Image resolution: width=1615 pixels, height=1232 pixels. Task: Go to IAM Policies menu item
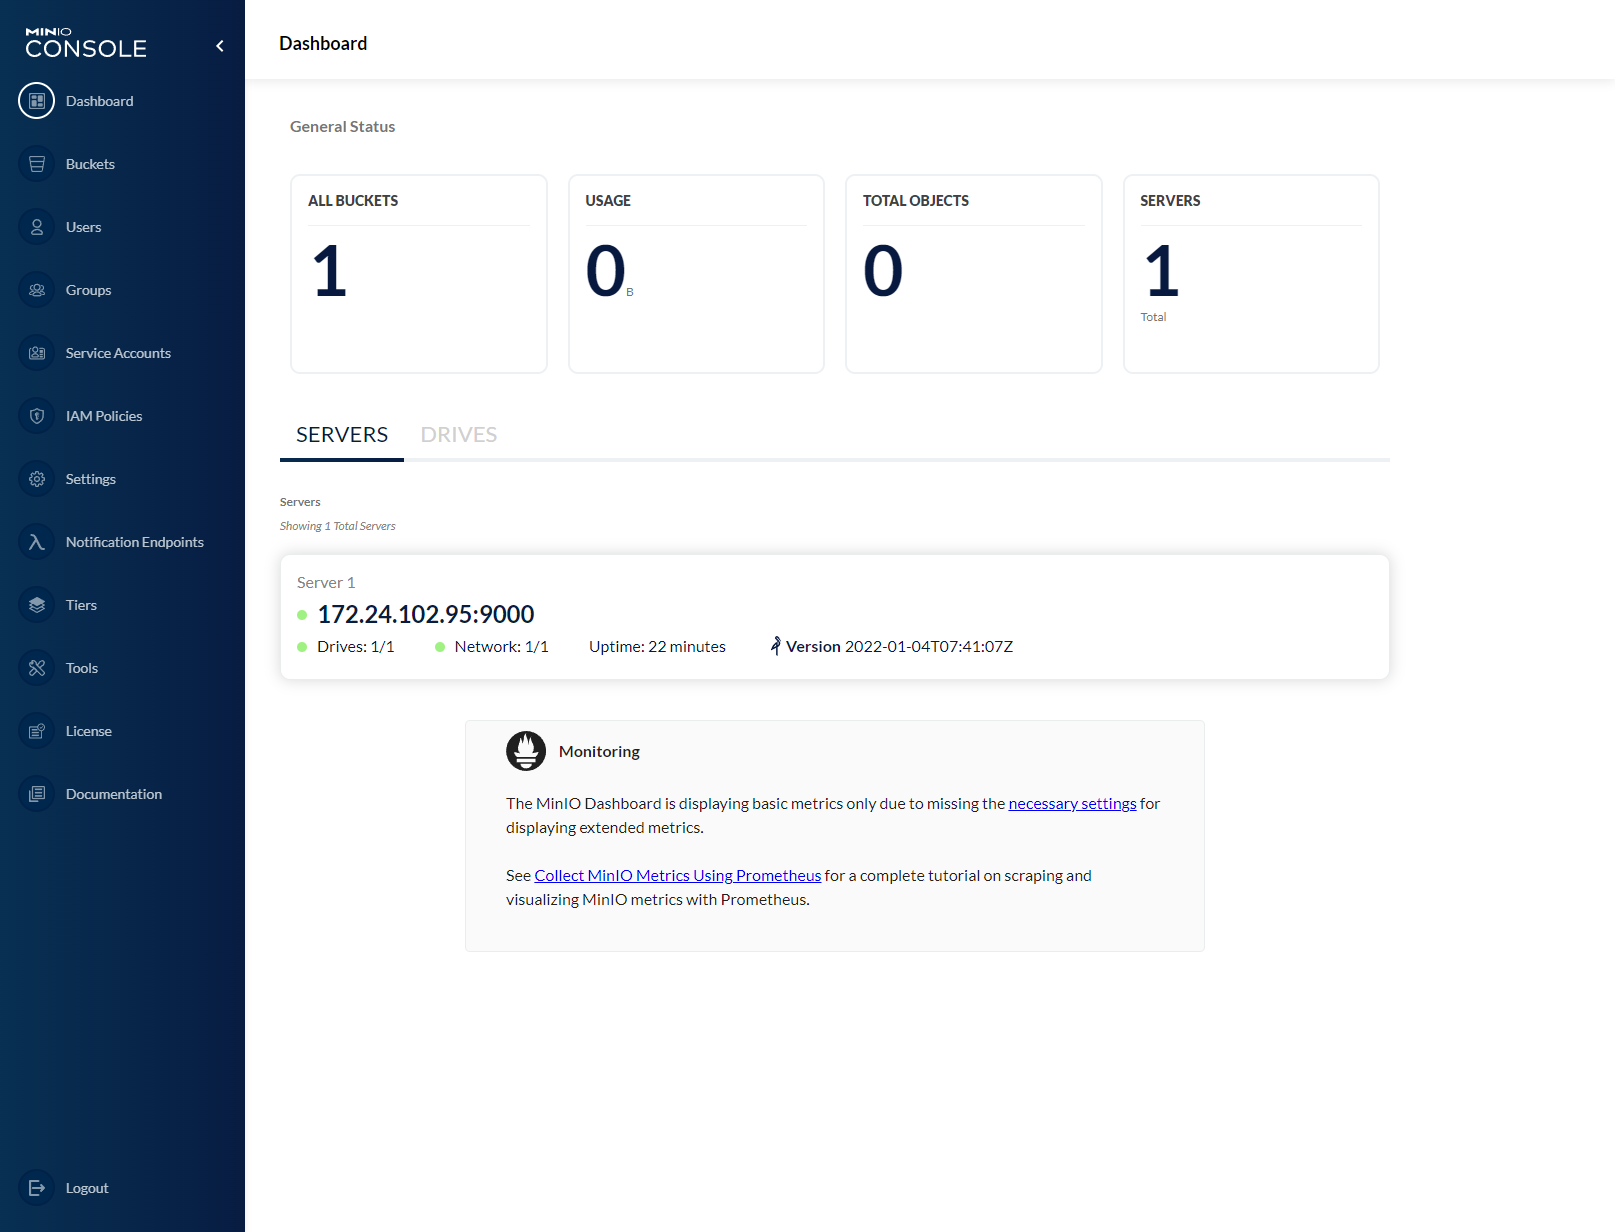pyautogui.click(x=104, y=416)
